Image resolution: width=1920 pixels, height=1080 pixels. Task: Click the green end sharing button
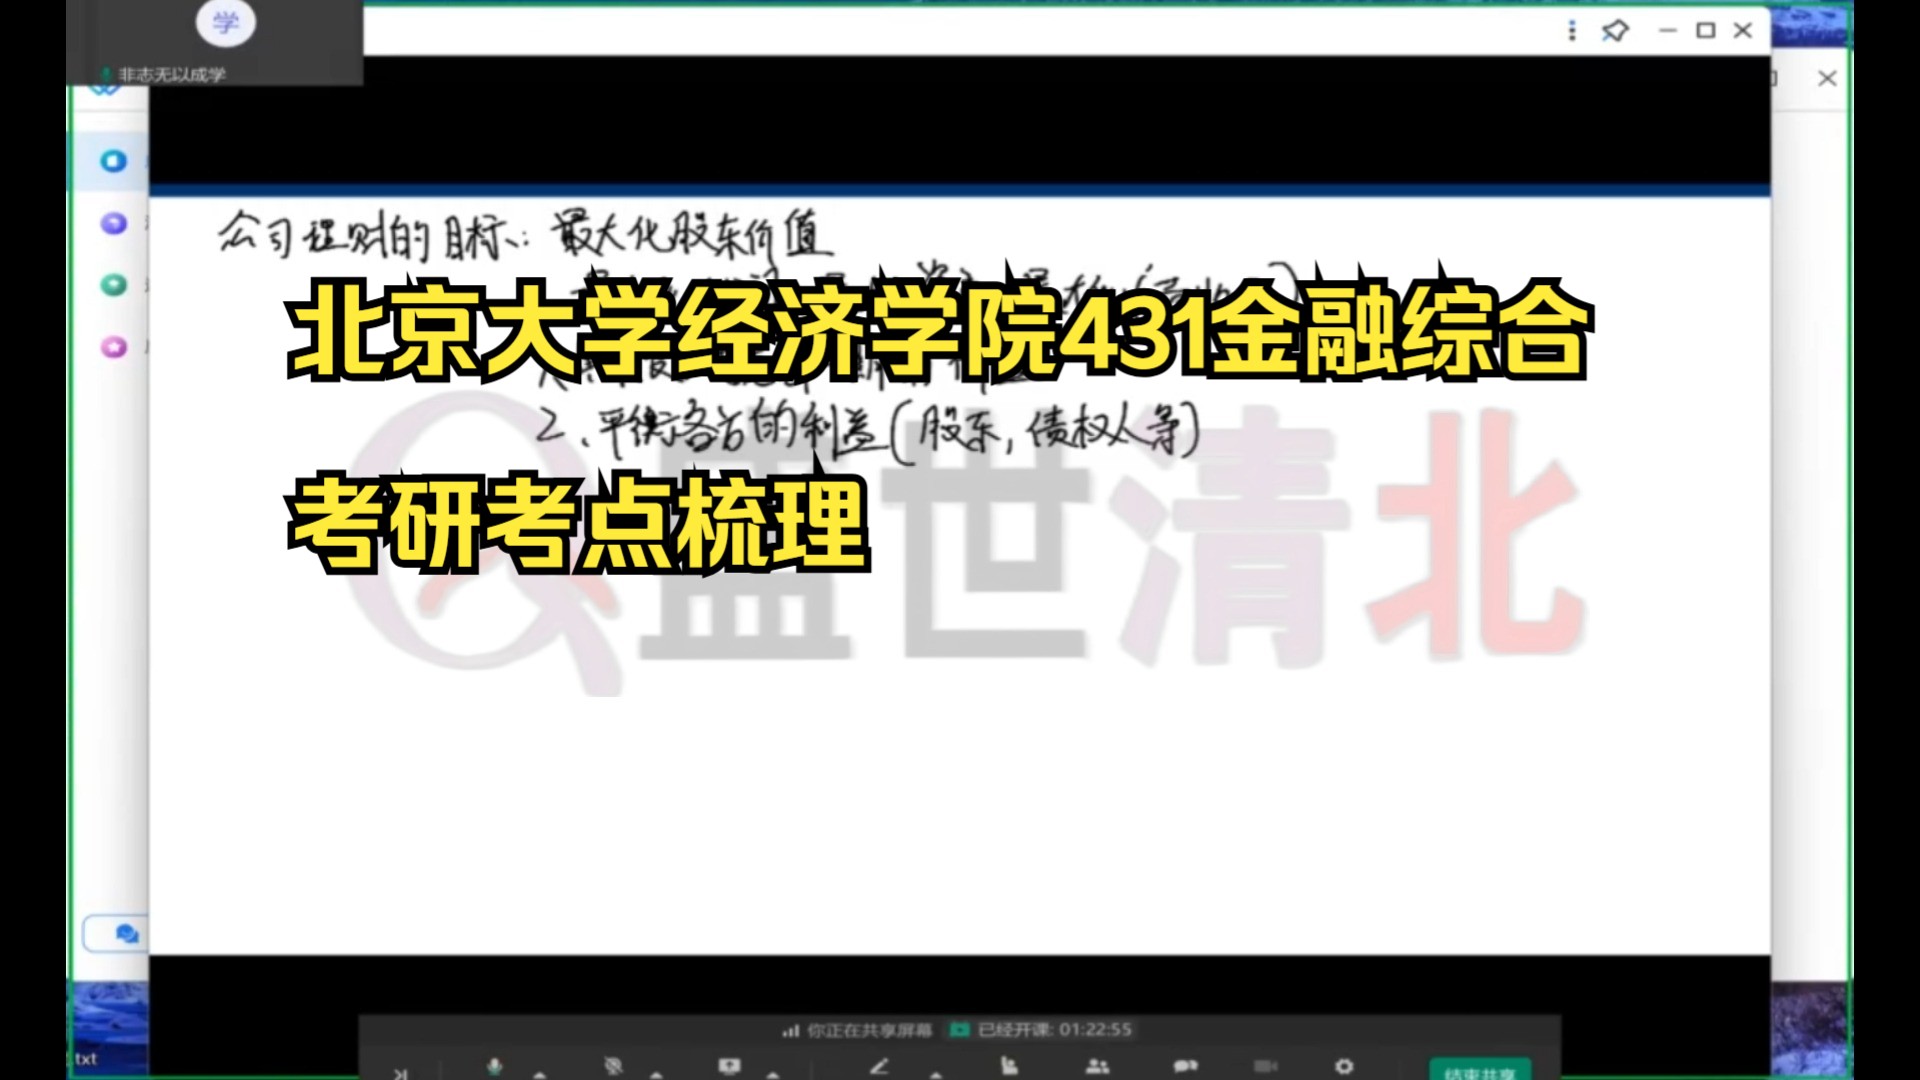tap(1480, 1069)
